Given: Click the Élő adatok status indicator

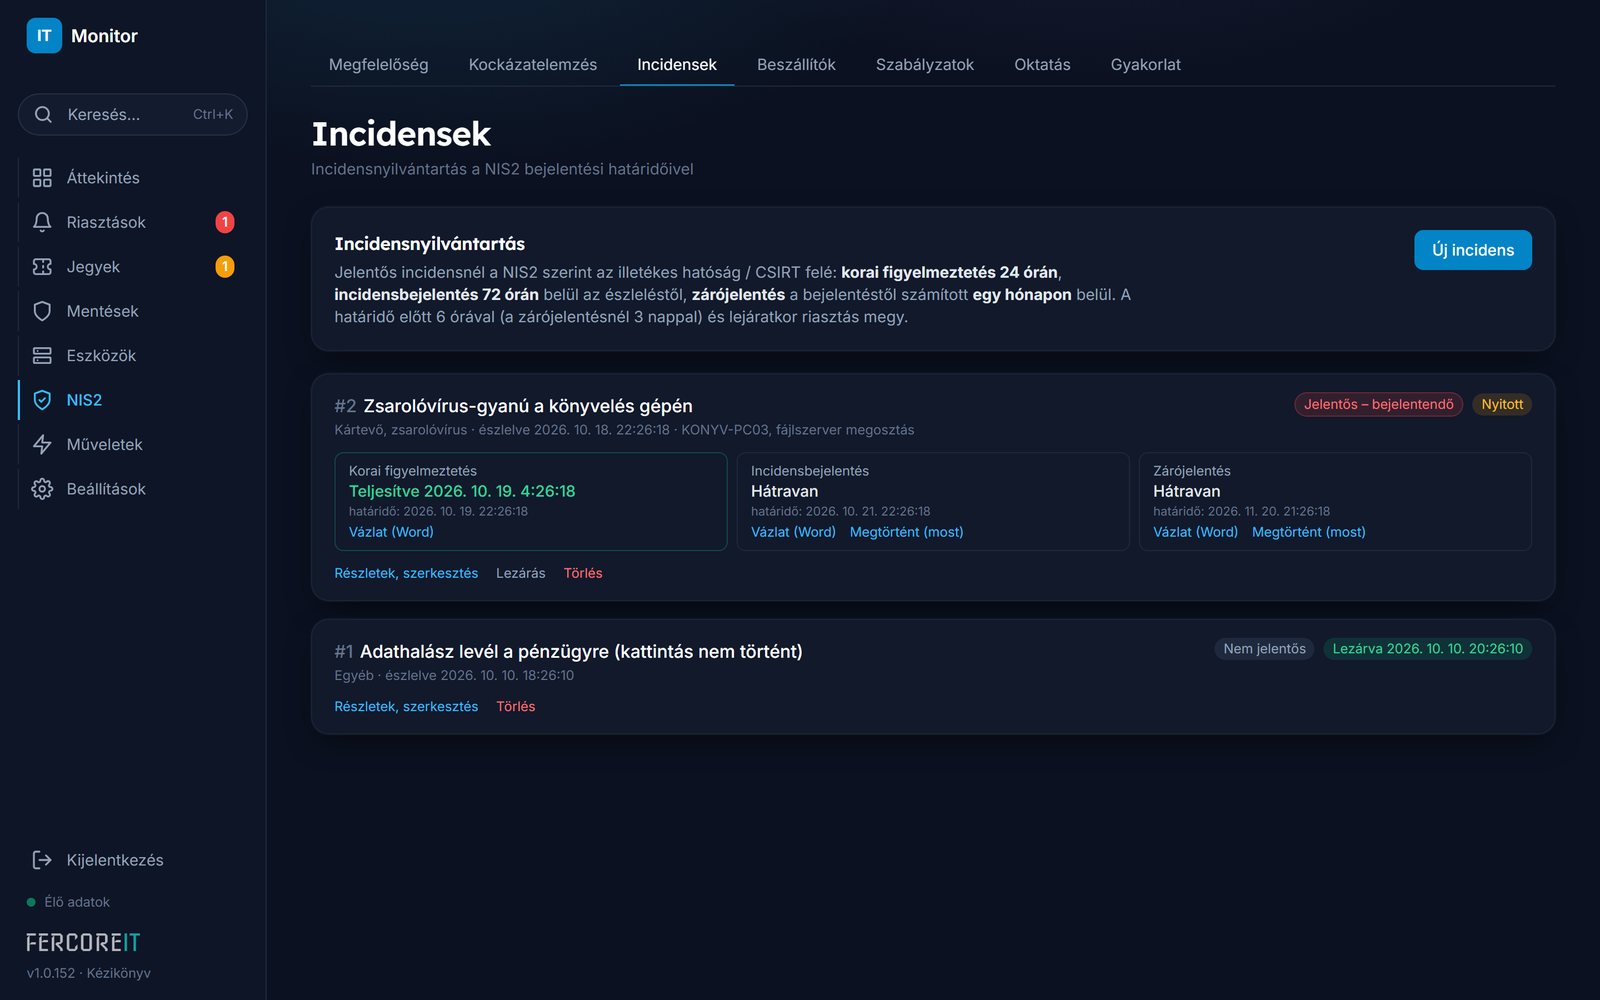Looking at the screenshot, I should point(68,902).
